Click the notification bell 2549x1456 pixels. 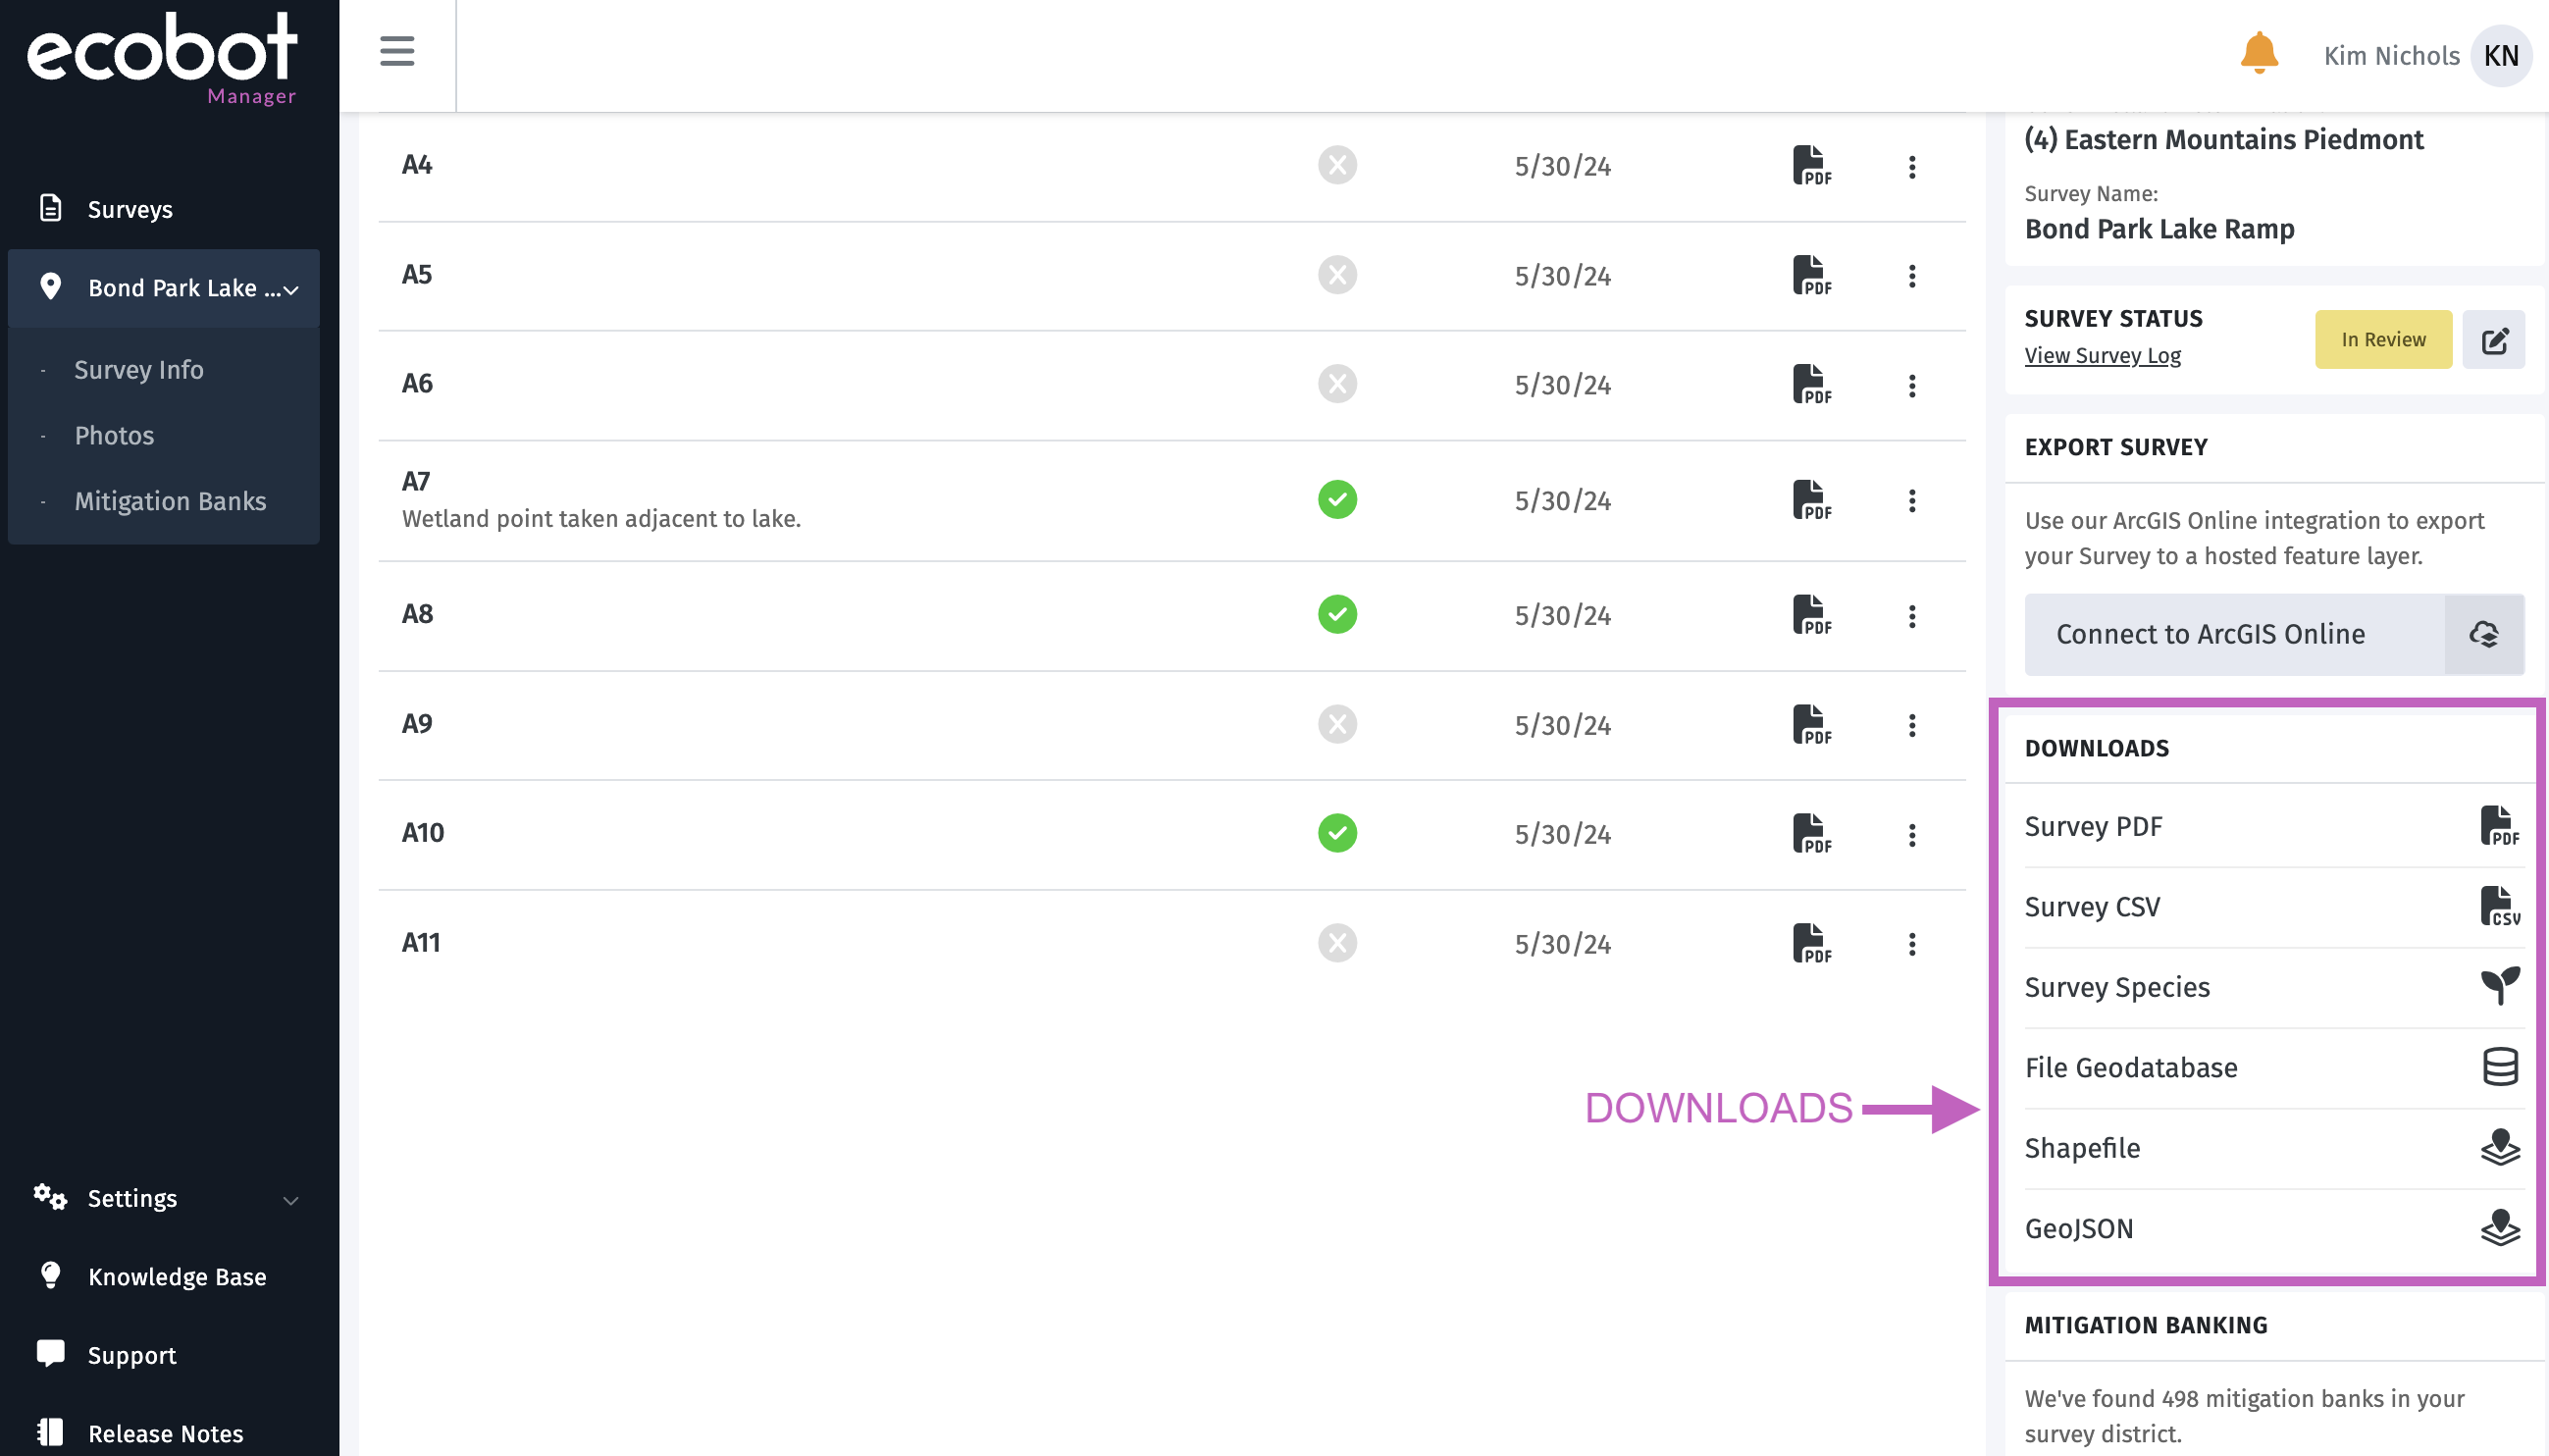(x=2258, y=54)
